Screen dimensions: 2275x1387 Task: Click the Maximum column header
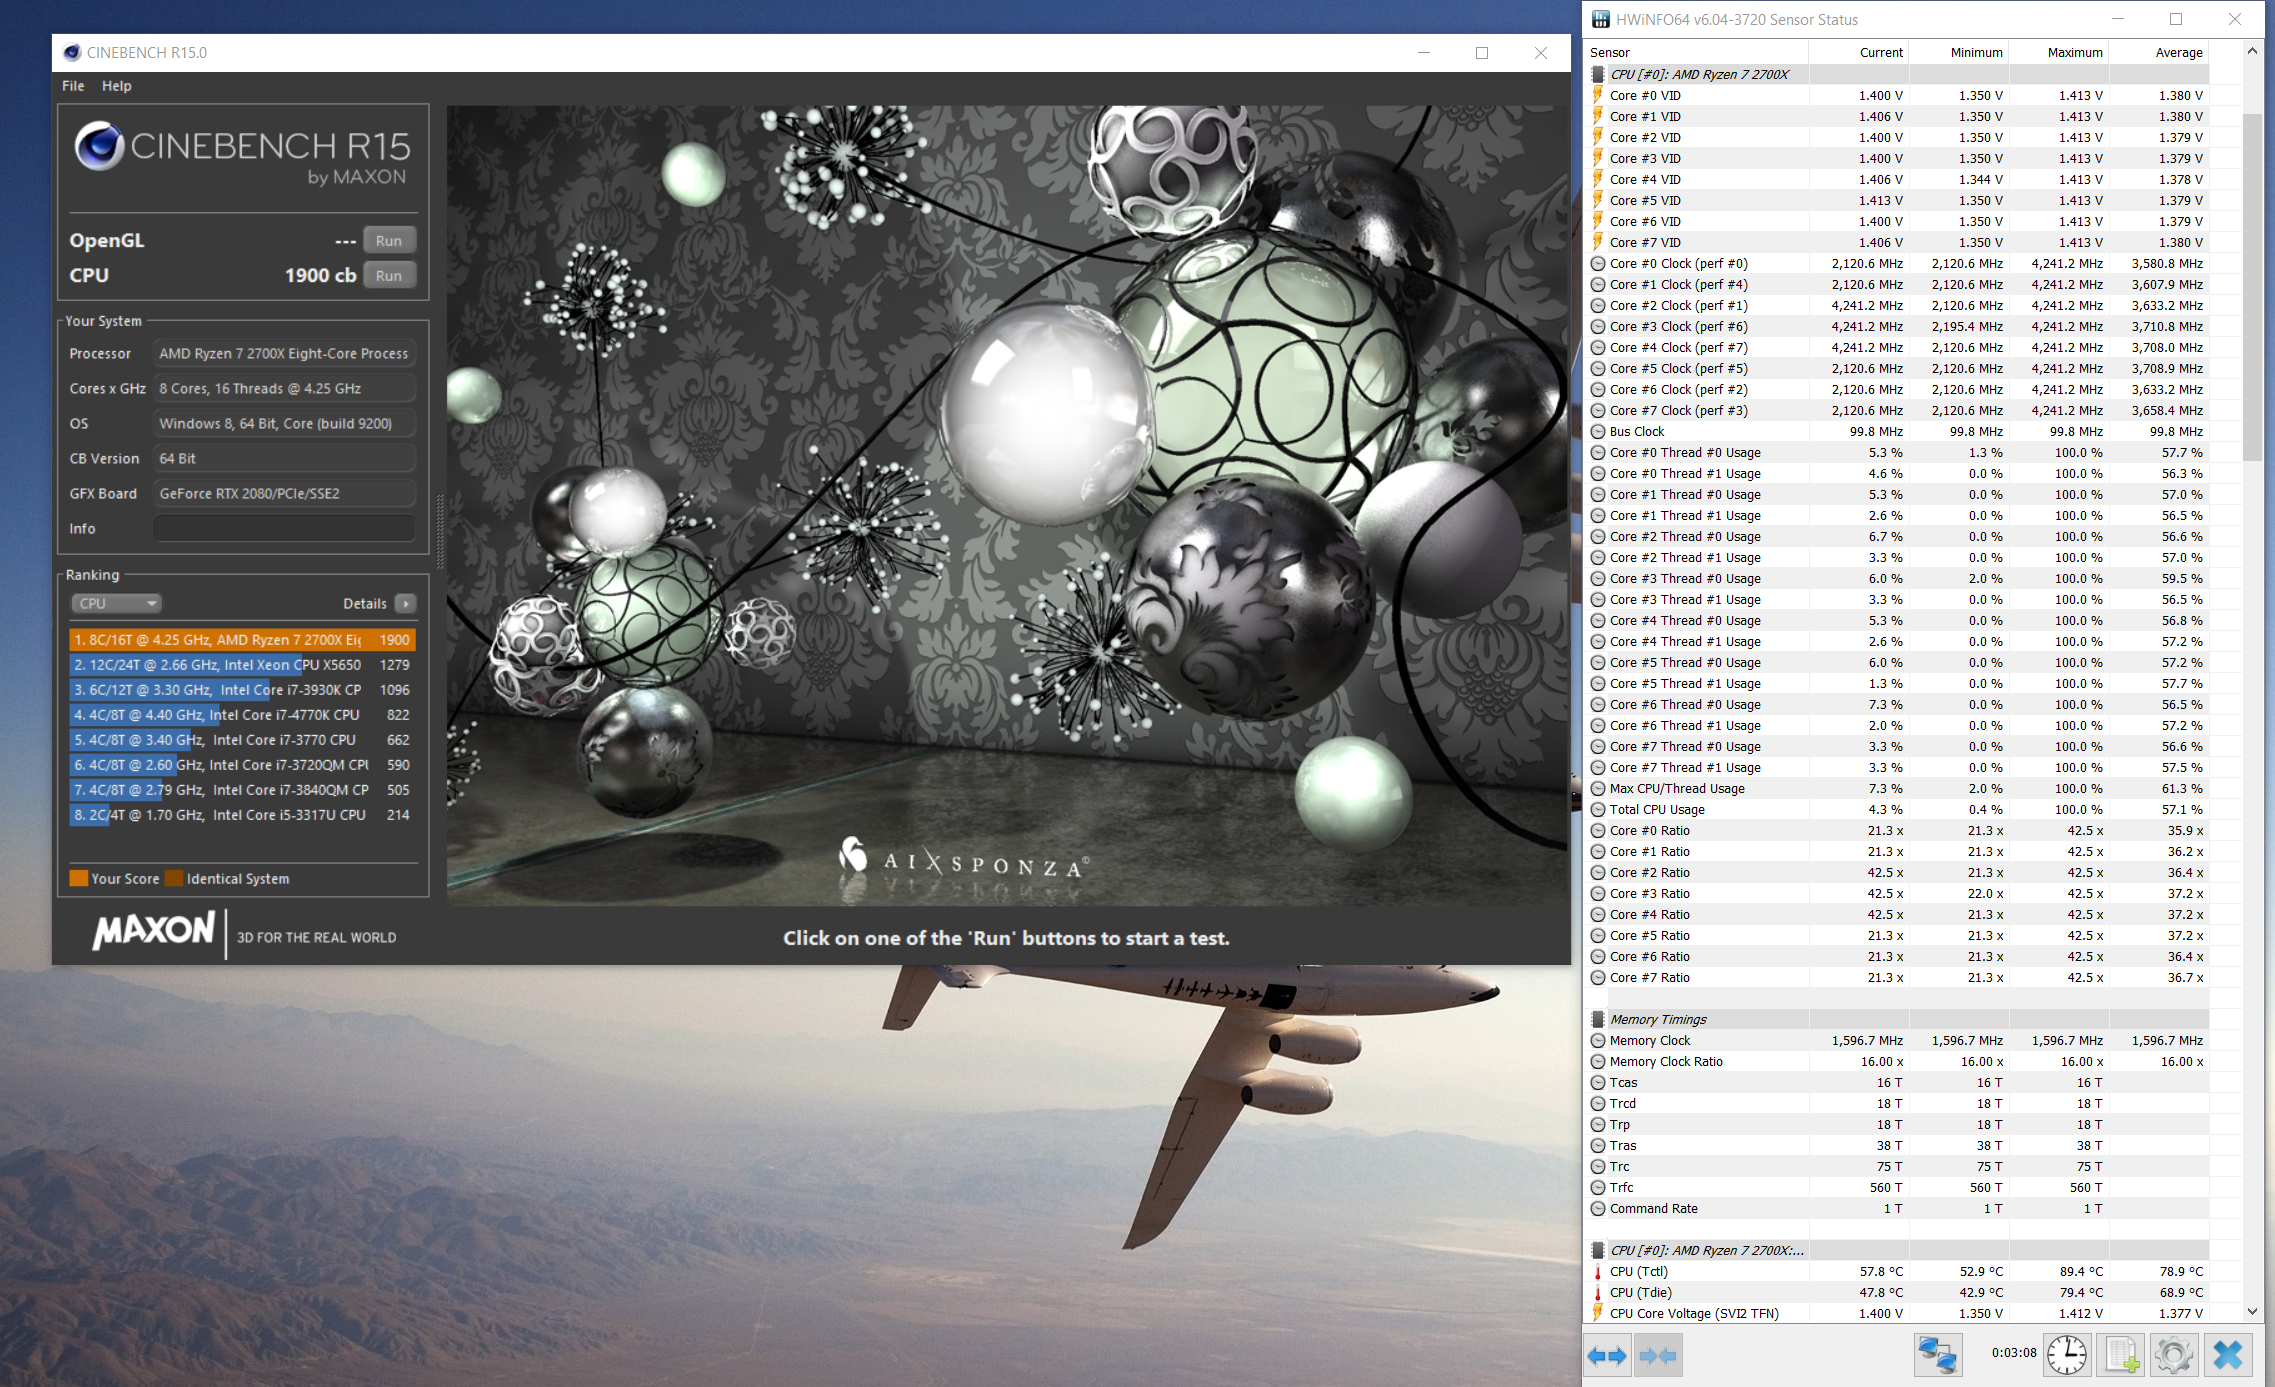coord(2059,52)
